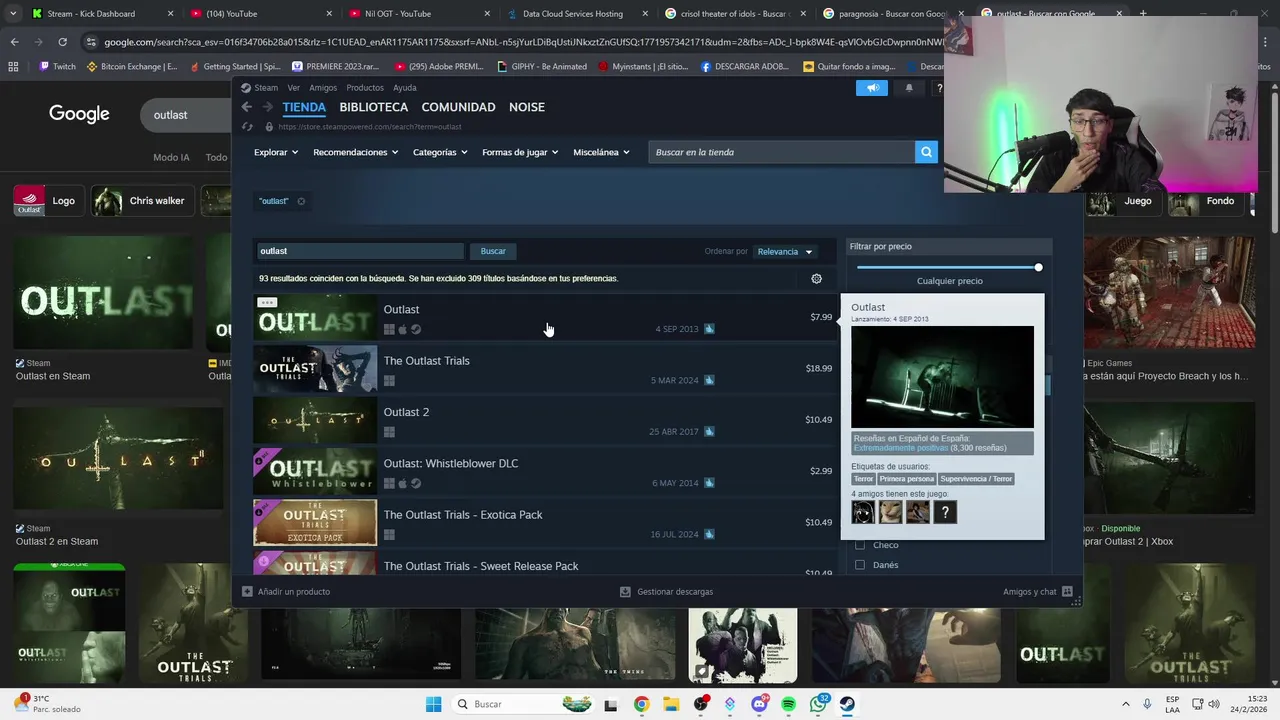Screen dimensions: 1280x720
Task: Open The Outlast Trials - Exotica Pack
Action: coord(545,523)
